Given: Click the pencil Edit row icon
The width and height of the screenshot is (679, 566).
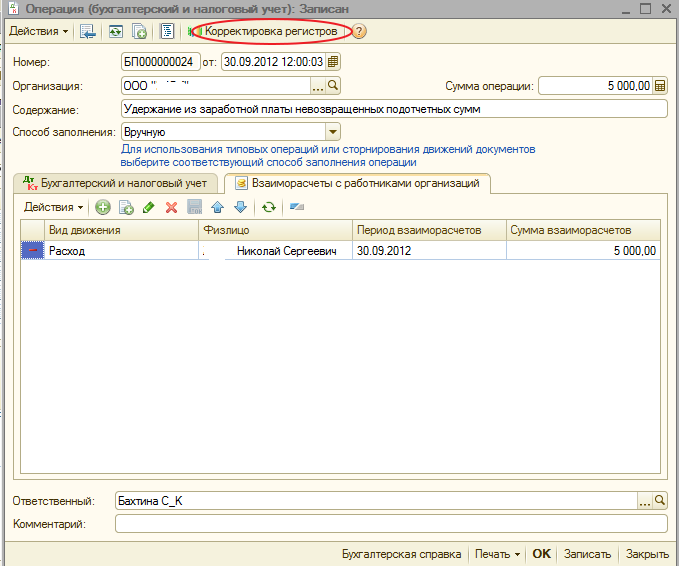Looking at the screenshot, I should click(x=149, y=207).
